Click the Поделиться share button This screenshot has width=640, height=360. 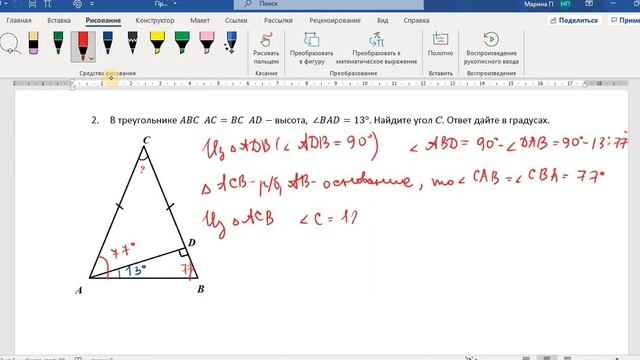tap(574, 20)
